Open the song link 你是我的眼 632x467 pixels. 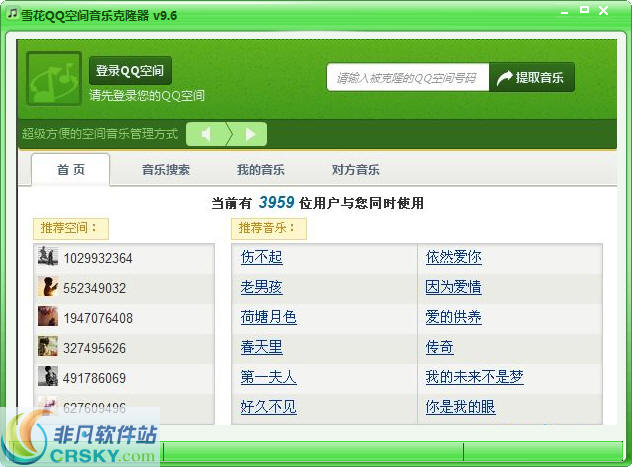tap(460, 407)
